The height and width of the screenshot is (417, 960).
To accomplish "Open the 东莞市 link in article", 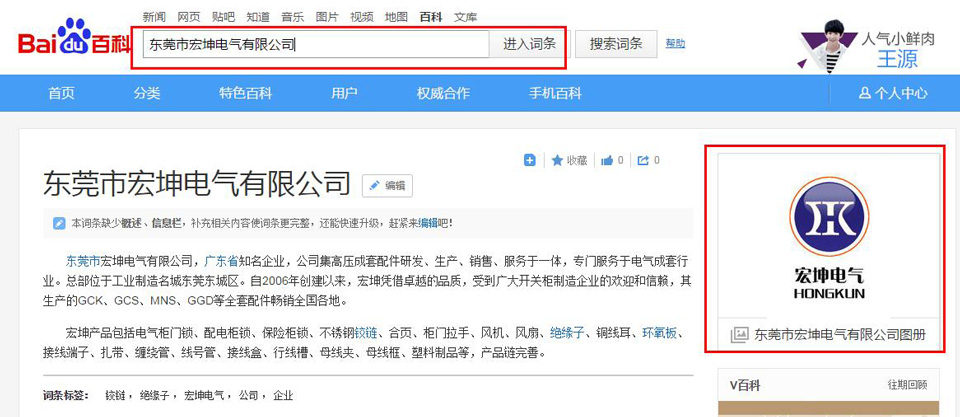I will (83, 261).
